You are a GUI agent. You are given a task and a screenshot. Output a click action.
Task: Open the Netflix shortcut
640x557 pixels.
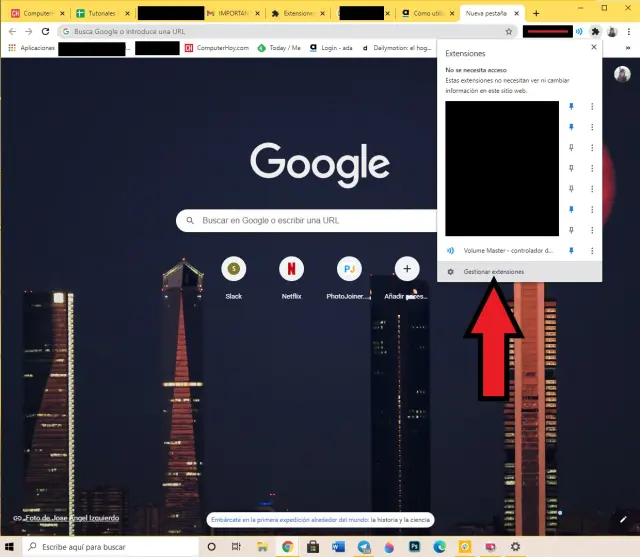click(x=291, y=268)
